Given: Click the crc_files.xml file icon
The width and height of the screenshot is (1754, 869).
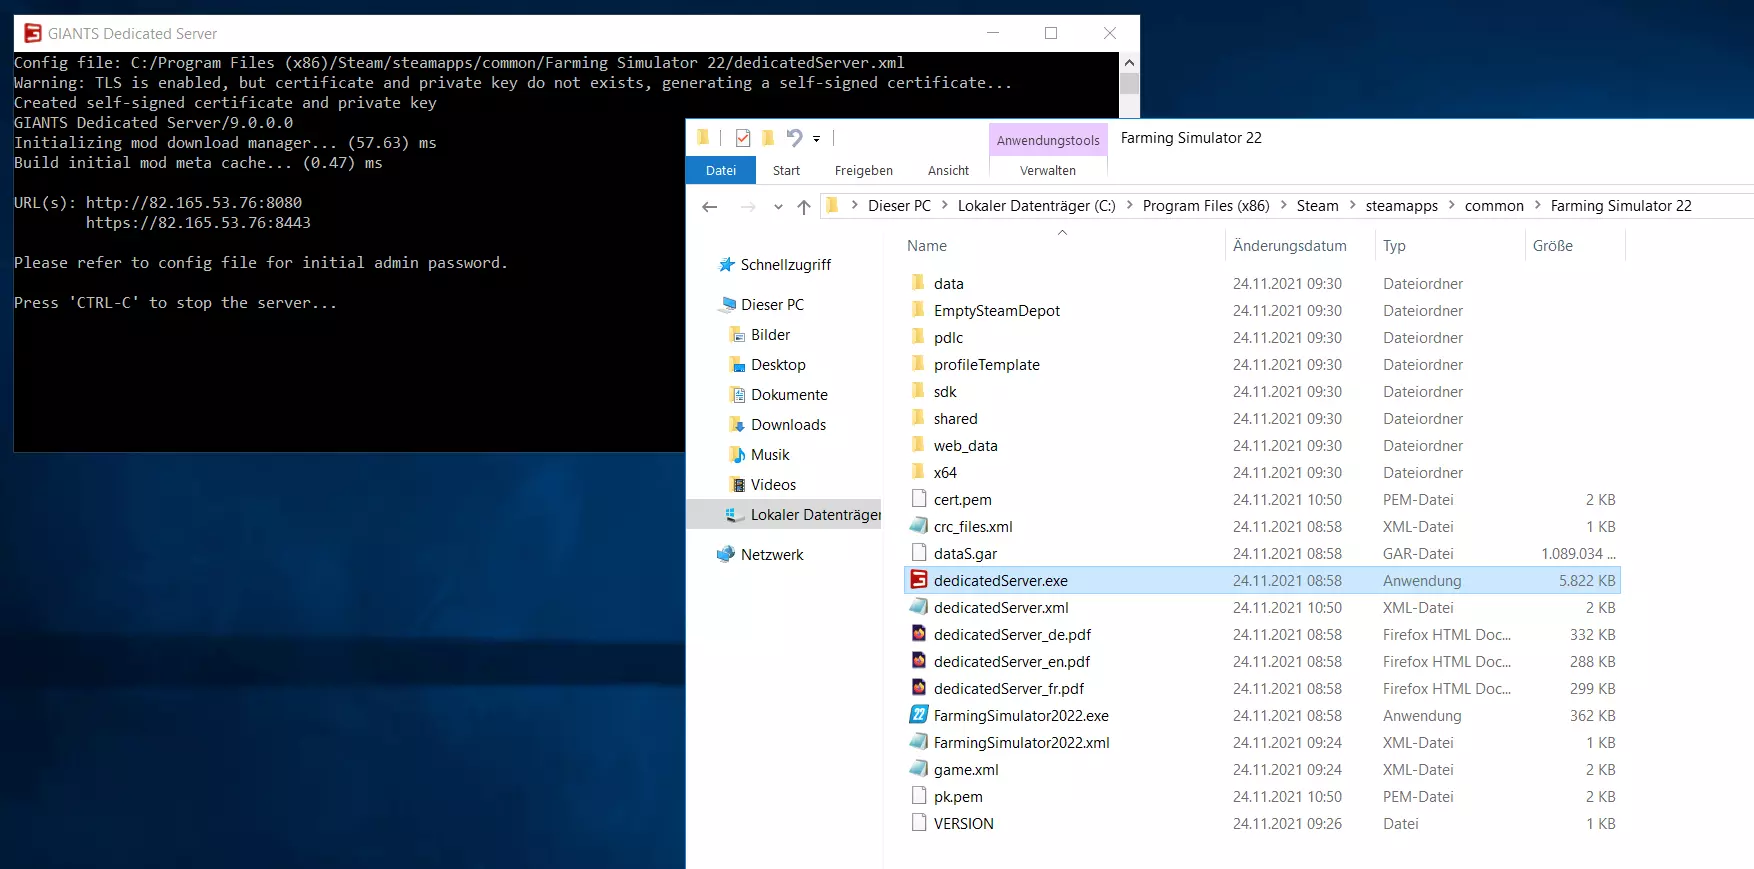Looking at the screenshot, I should (x=918, y=526).
